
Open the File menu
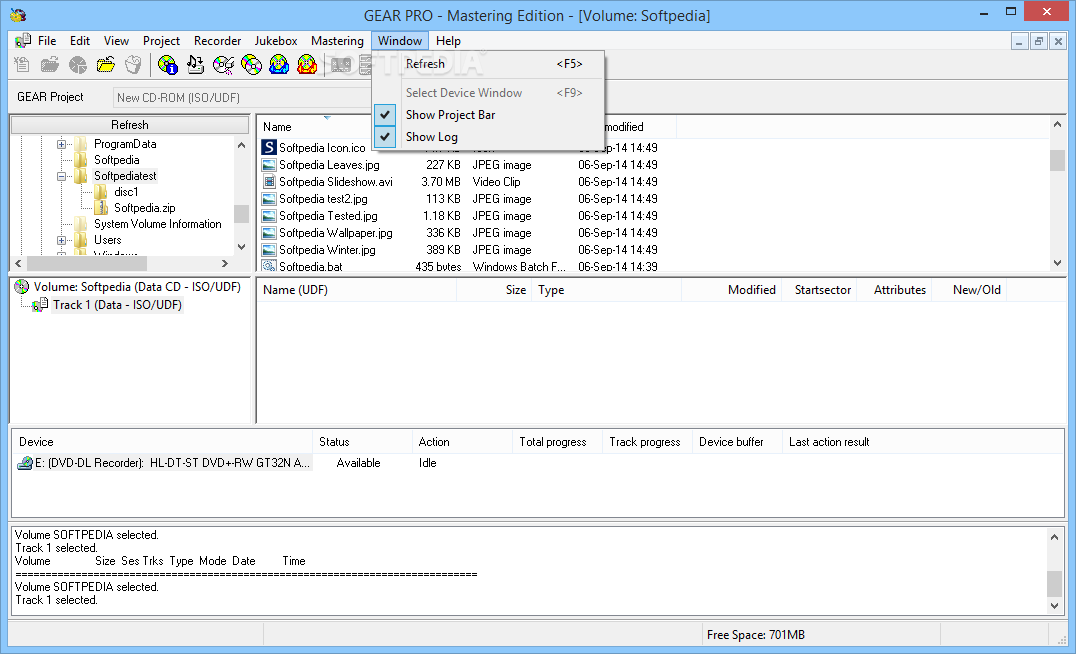[47, 40]
